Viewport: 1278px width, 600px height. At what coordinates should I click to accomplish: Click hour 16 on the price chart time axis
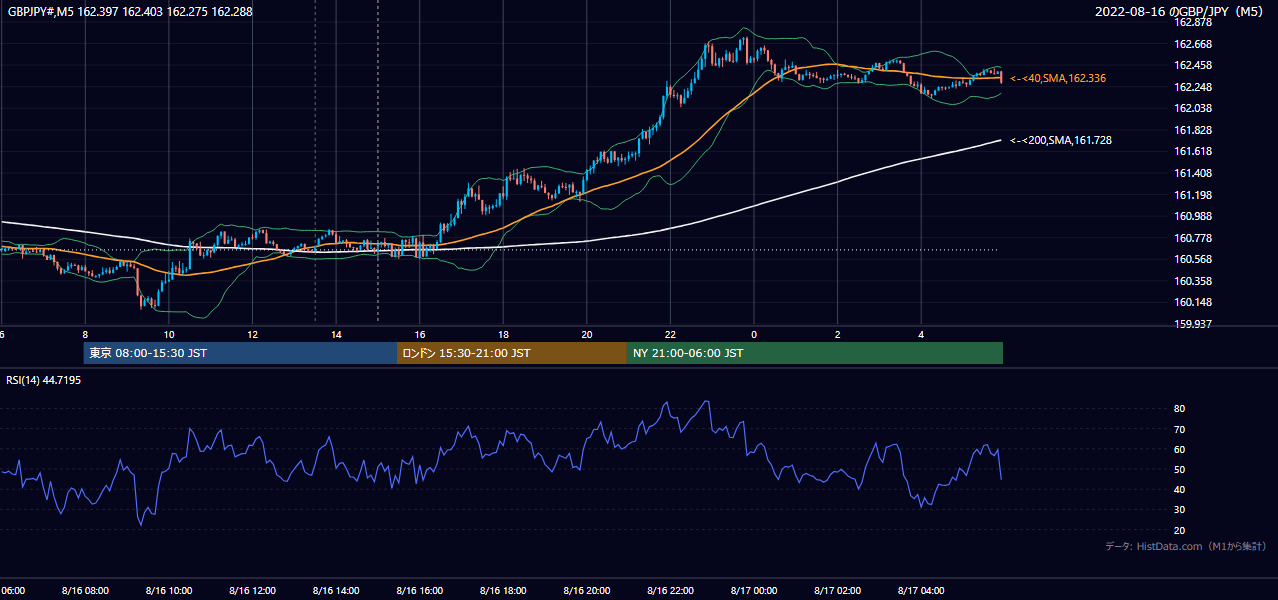[x=420, y=334]
